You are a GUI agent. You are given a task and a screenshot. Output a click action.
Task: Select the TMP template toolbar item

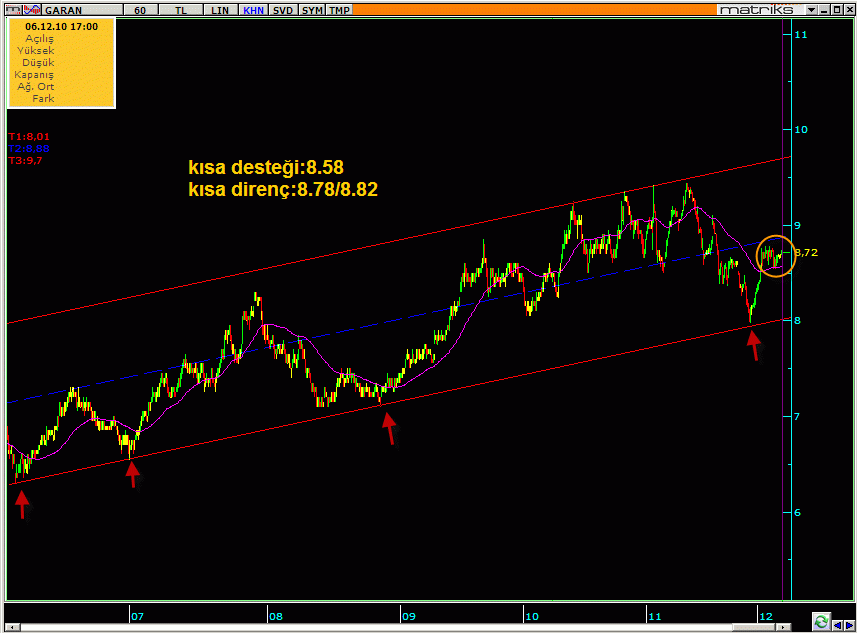tap(340, 9)
